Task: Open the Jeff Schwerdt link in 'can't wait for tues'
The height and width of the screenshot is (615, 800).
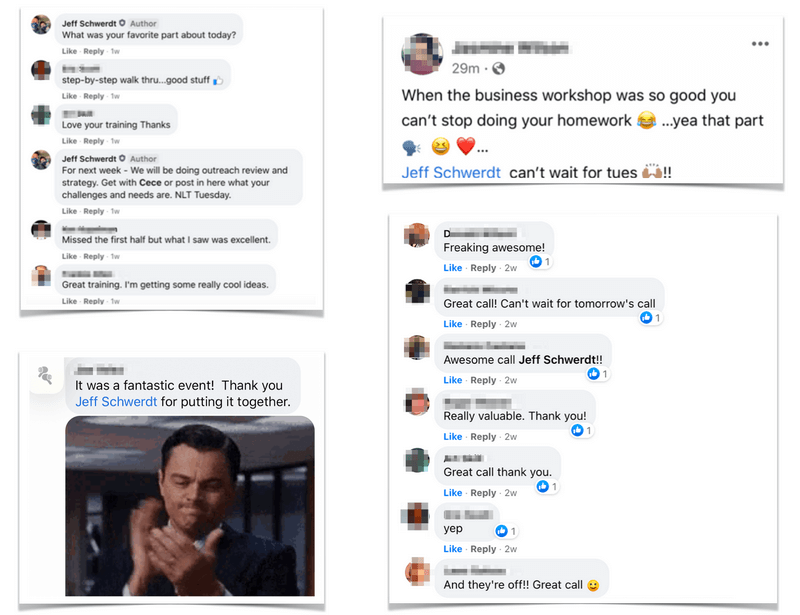Action: click(x=451, y=173)
